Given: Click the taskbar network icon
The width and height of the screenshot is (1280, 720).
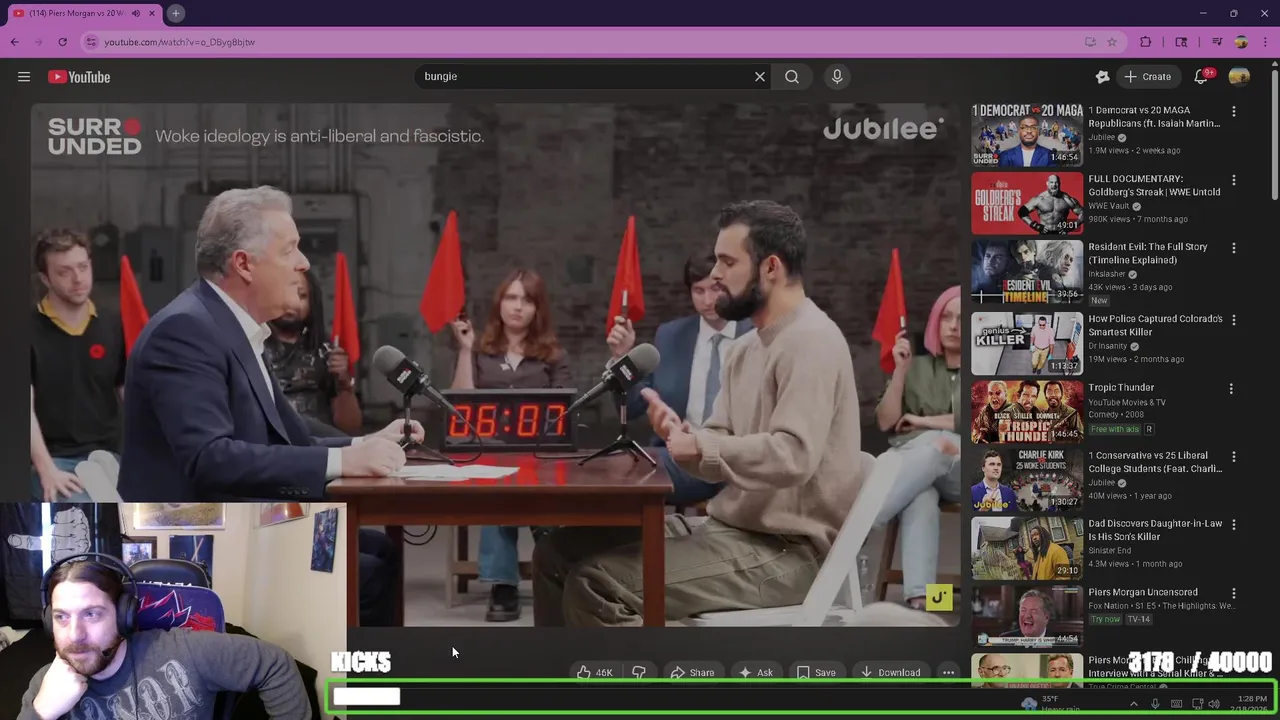Looking at the screenshot, I should click(x=1197, y=704).
